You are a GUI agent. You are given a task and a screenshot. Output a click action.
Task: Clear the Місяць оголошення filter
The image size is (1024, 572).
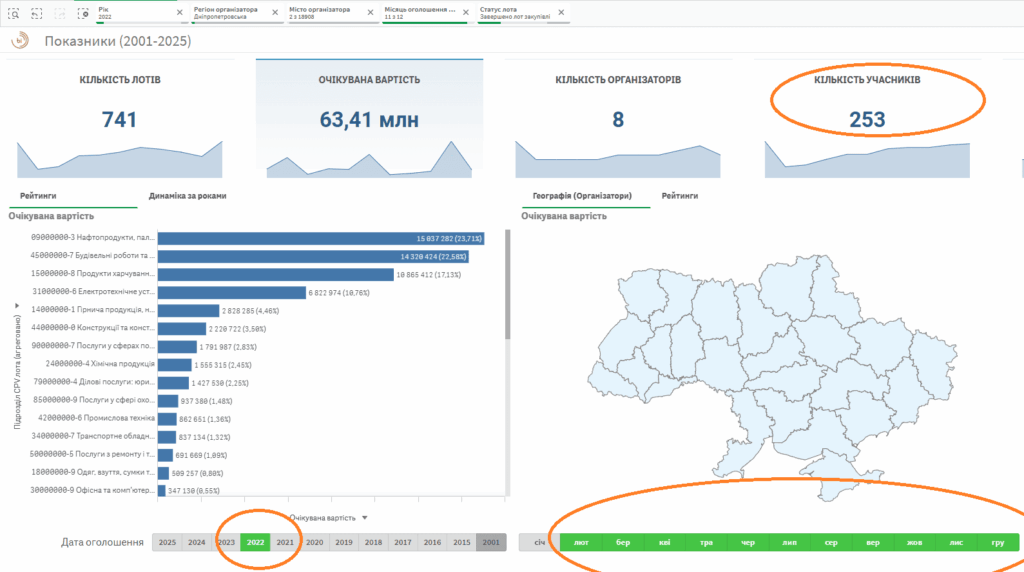(466, 13)
